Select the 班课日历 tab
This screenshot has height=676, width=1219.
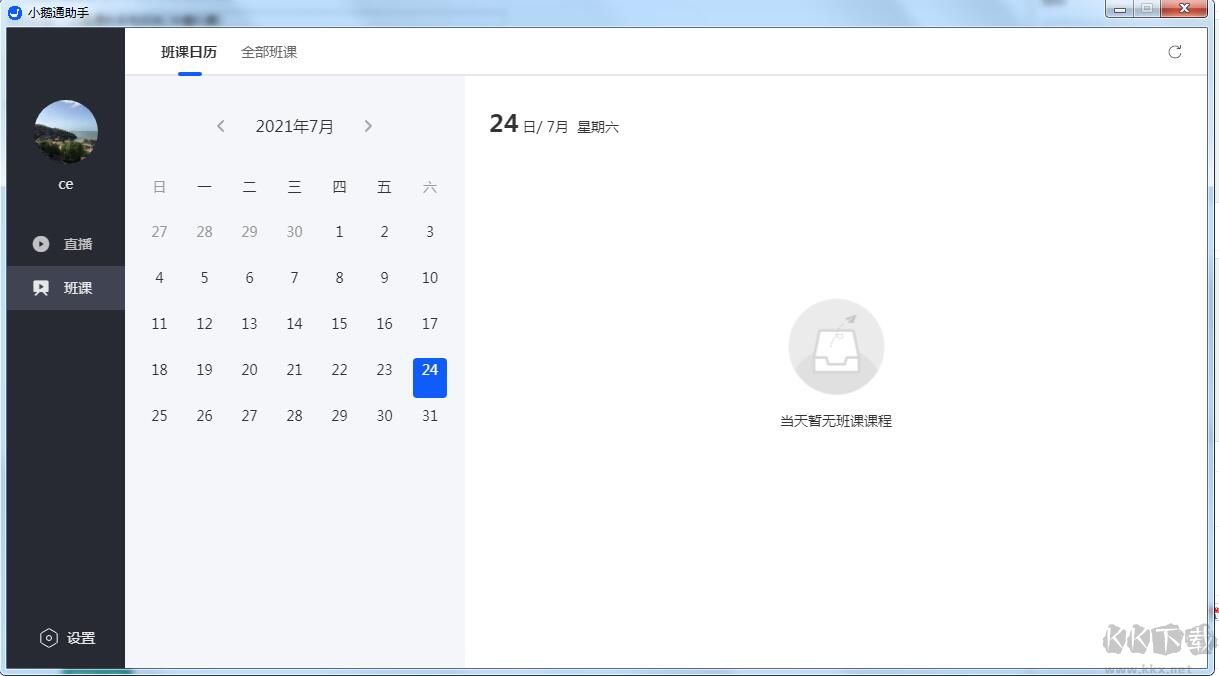click(x=190, y=52)
